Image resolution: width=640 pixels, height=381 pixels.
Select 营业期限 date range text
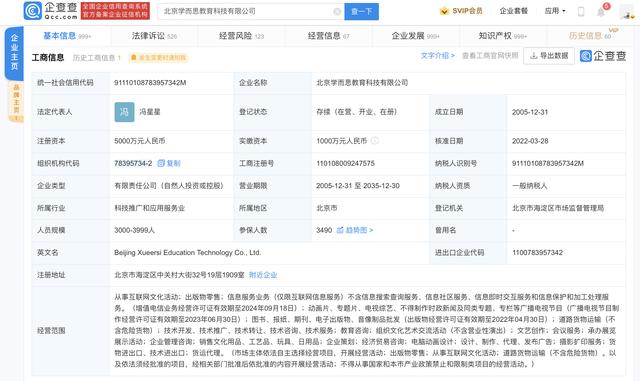[358, 186]
